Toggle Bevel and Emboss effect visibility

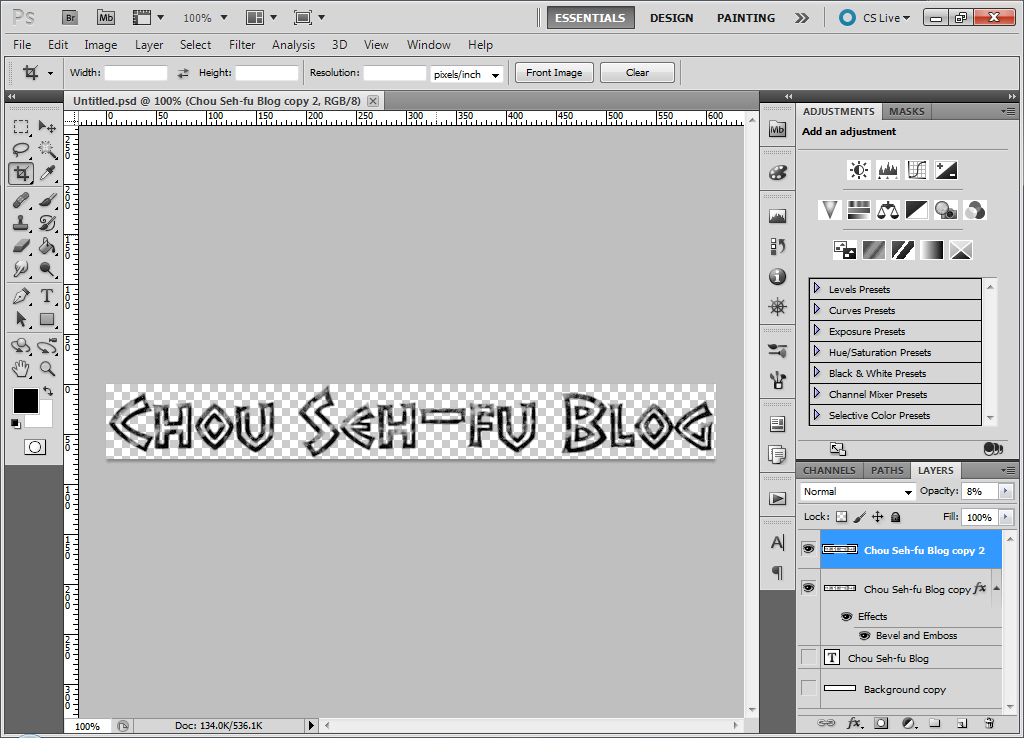point(865,635)
